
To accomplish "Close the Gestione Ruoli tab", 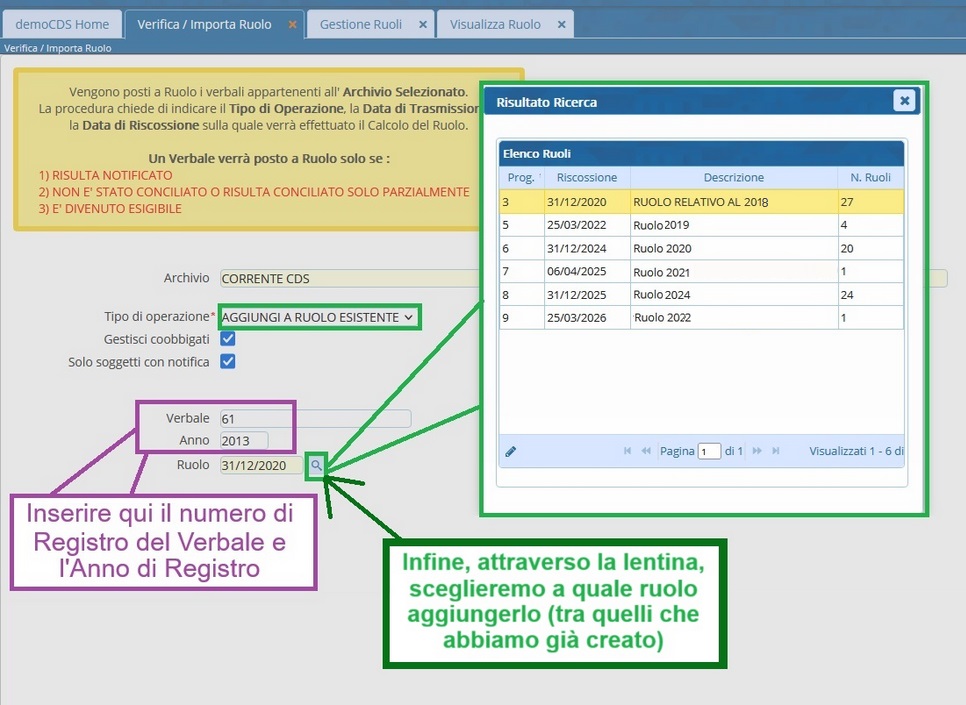I will (422, 24).
